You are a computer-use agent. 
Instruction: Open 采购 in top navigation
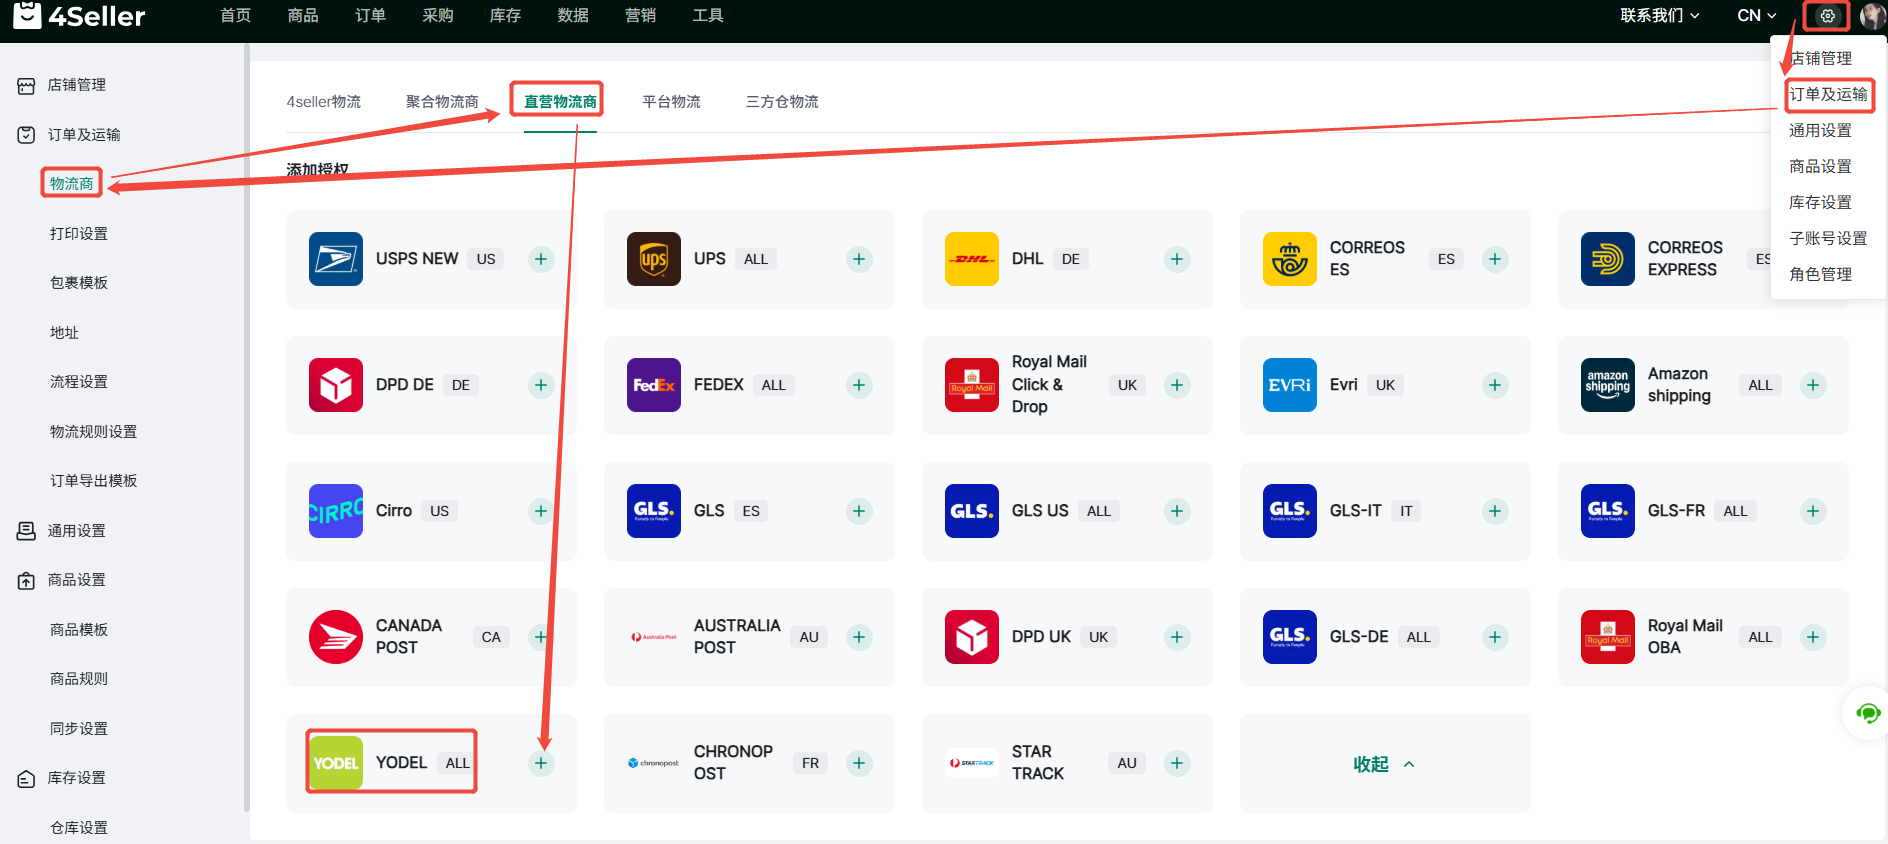(438, 16)
